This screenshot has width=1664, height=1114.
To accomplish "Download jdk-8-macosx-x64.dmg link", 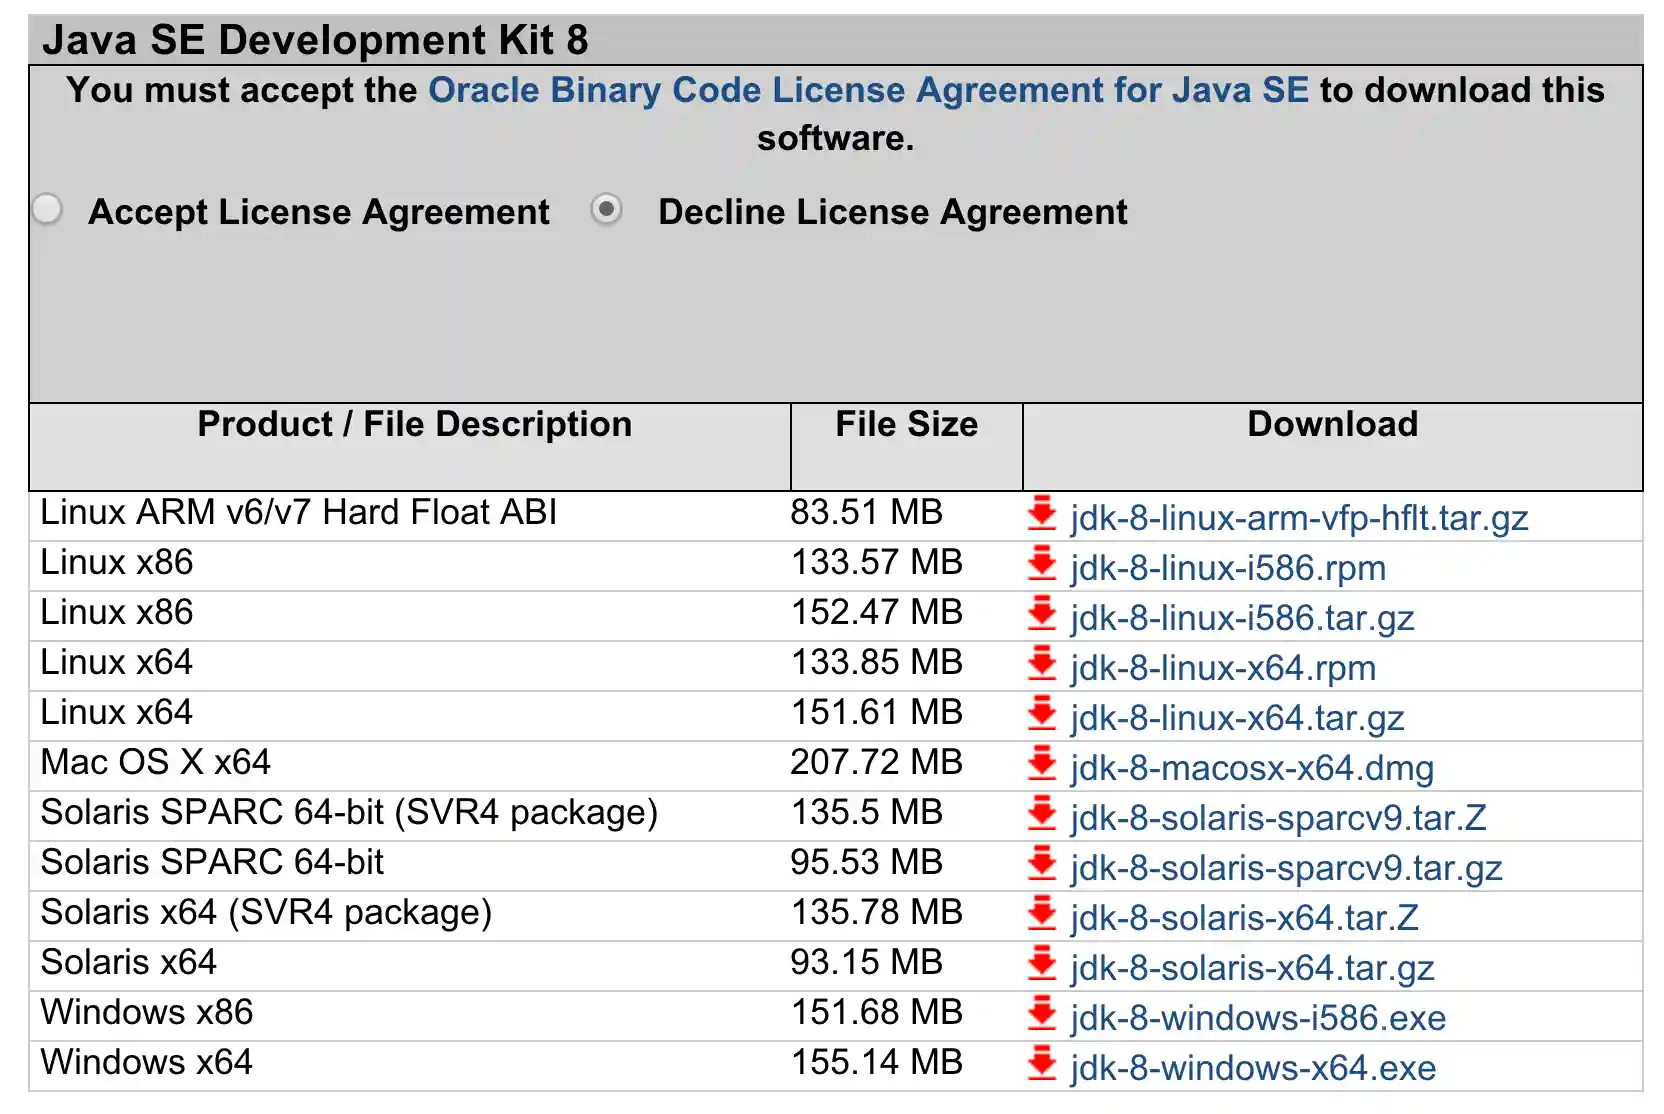I will [x=1251, y=768].
